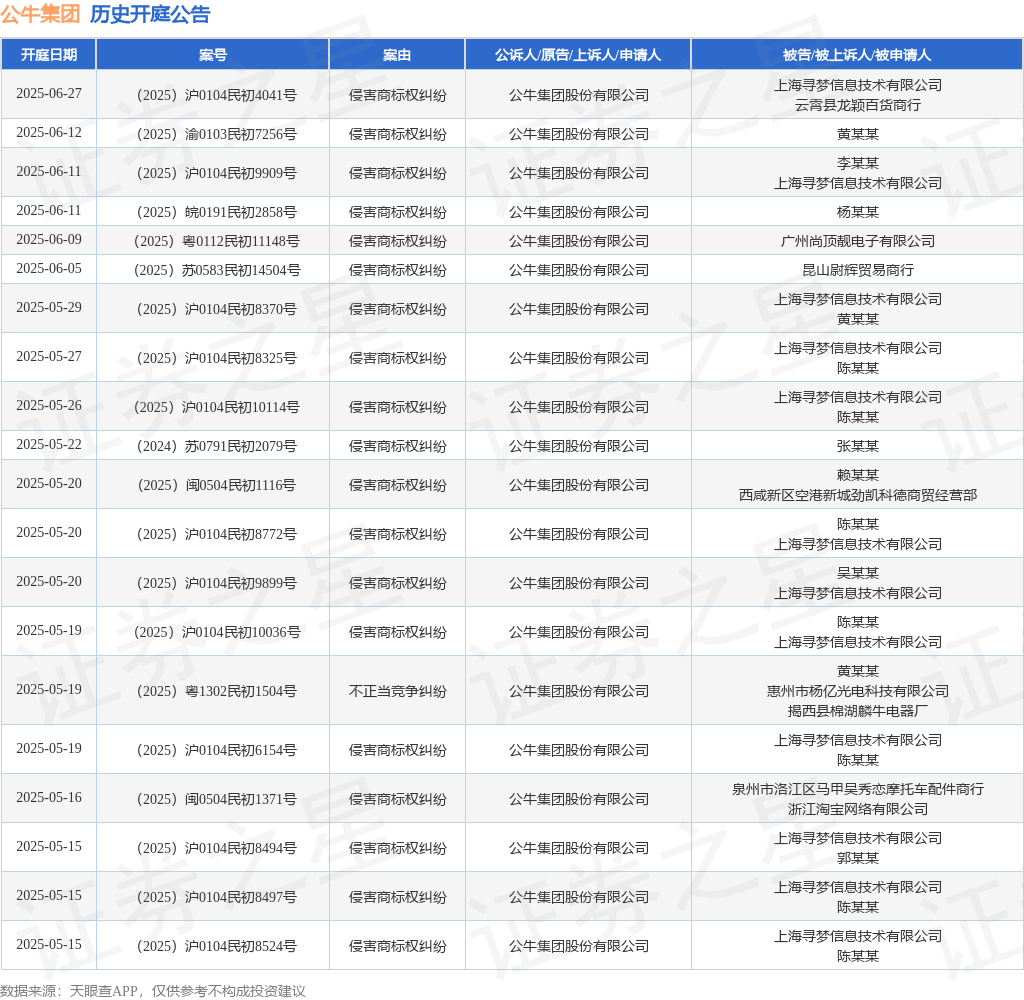
Task: Click 陈某某 in the 10114号 row
Action: click(x=858, y=417)
